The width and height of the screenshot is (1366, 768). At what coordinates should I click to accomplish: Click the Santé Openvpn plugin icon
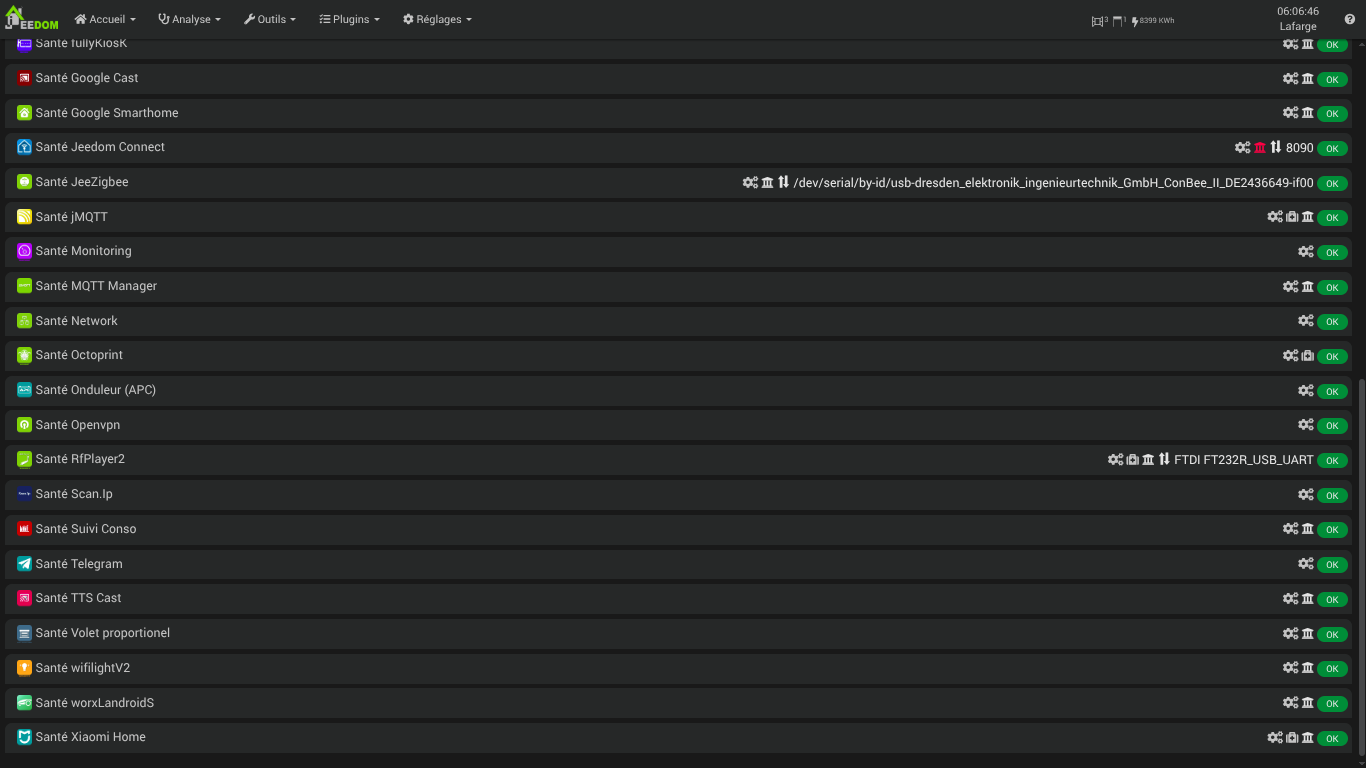24,425
